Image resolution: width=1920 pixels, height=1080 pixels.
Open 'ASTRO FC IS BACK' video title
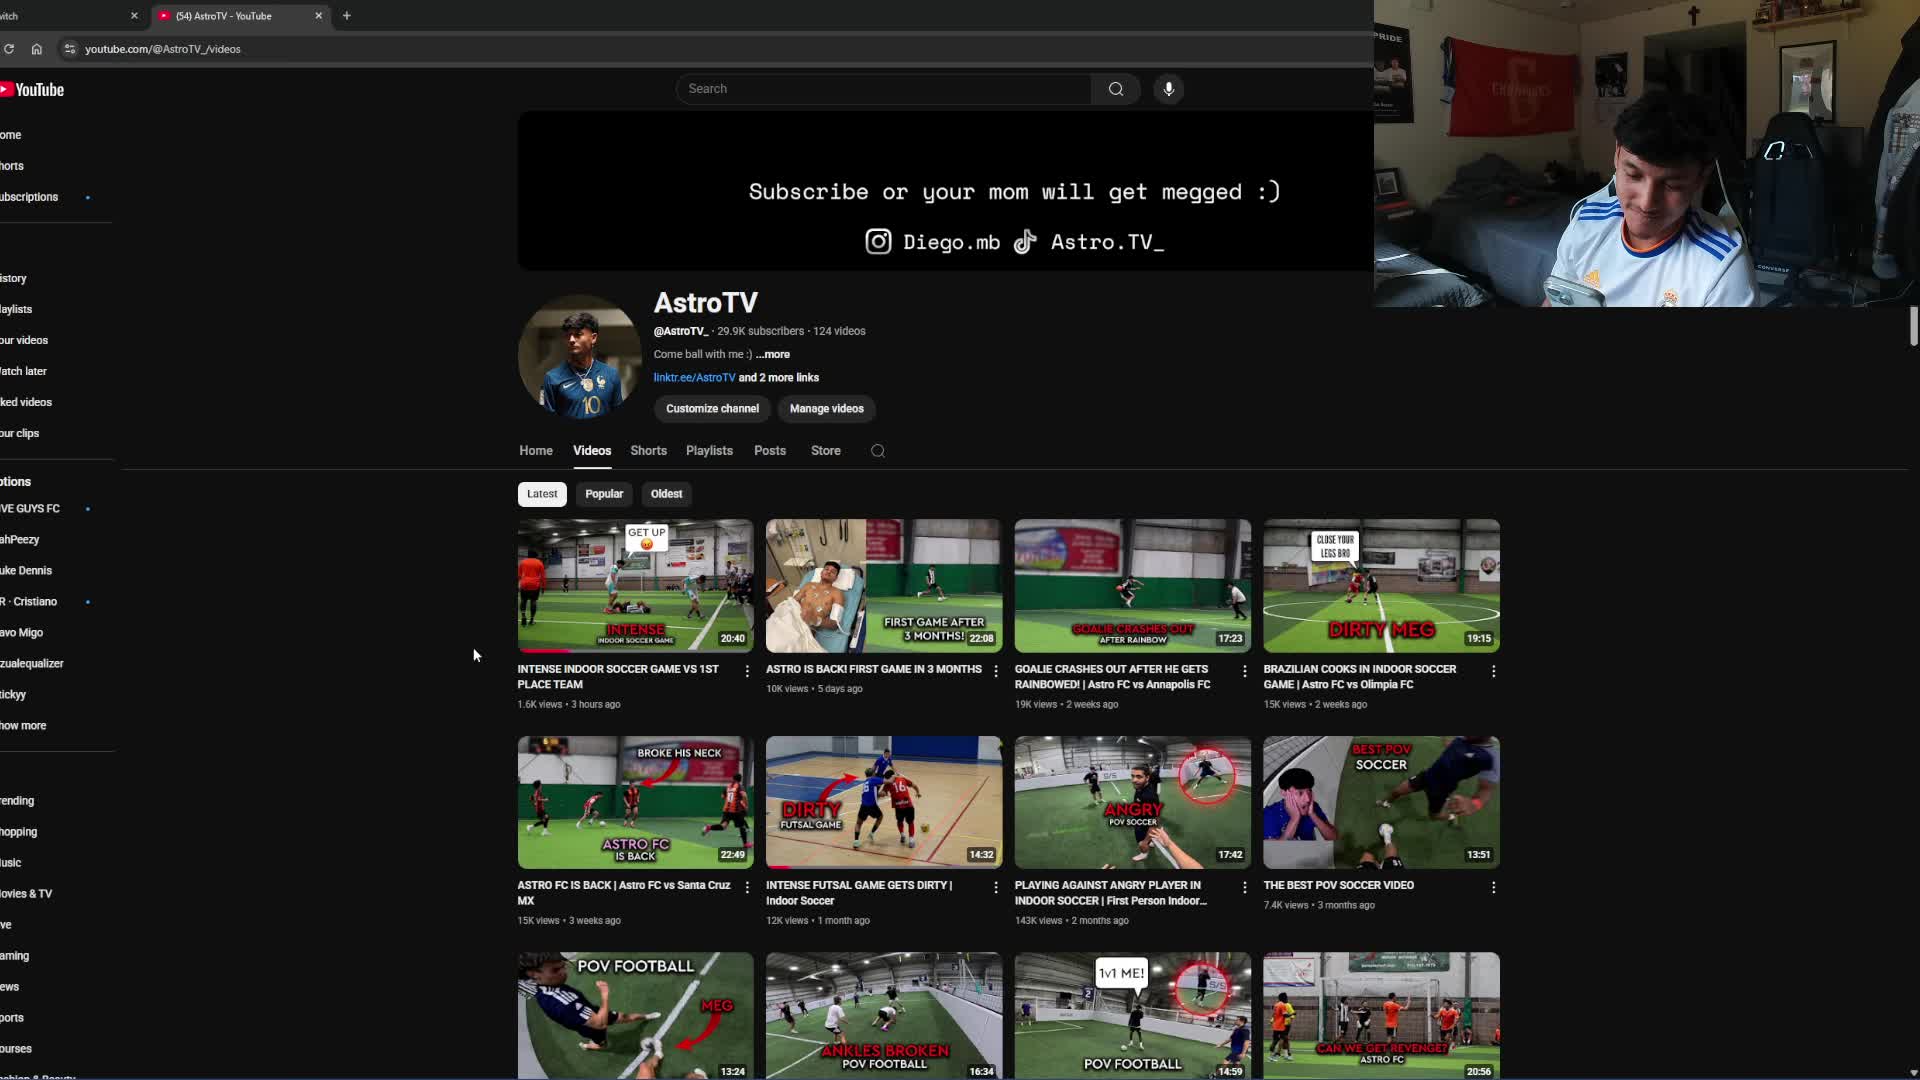(x=624, y=893)
